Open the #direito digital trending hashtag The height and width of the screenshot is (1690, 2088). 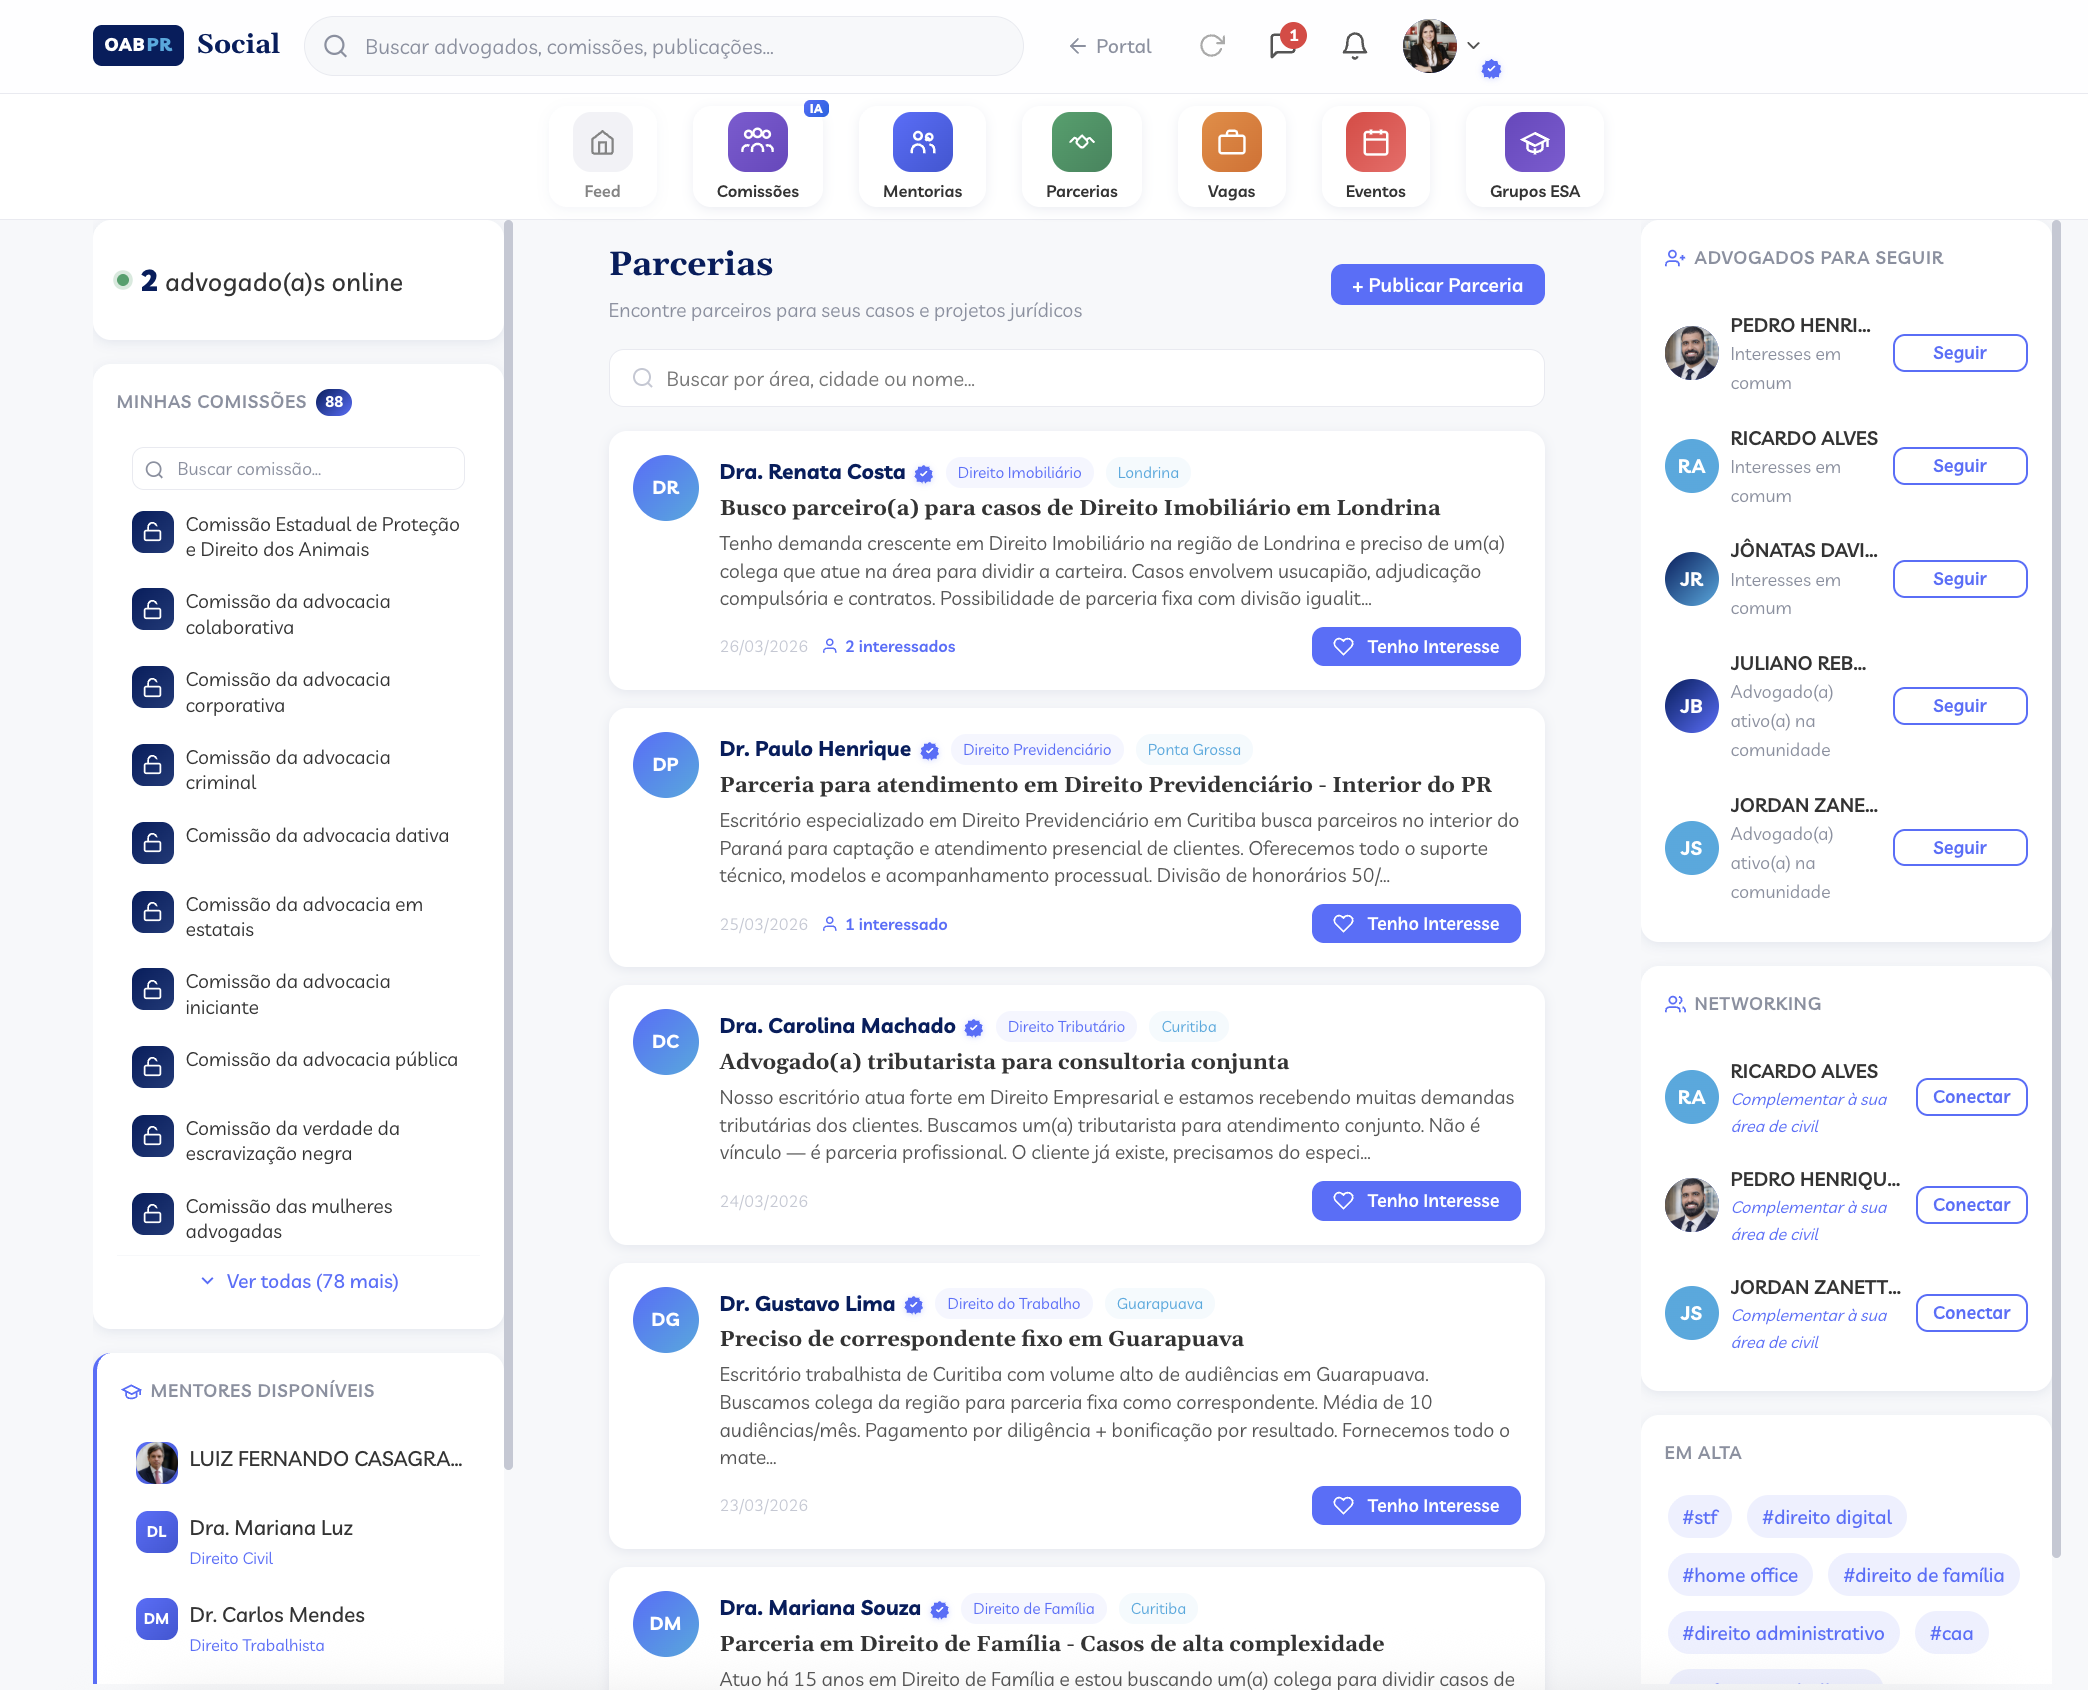click(x=1826, y=1517)
